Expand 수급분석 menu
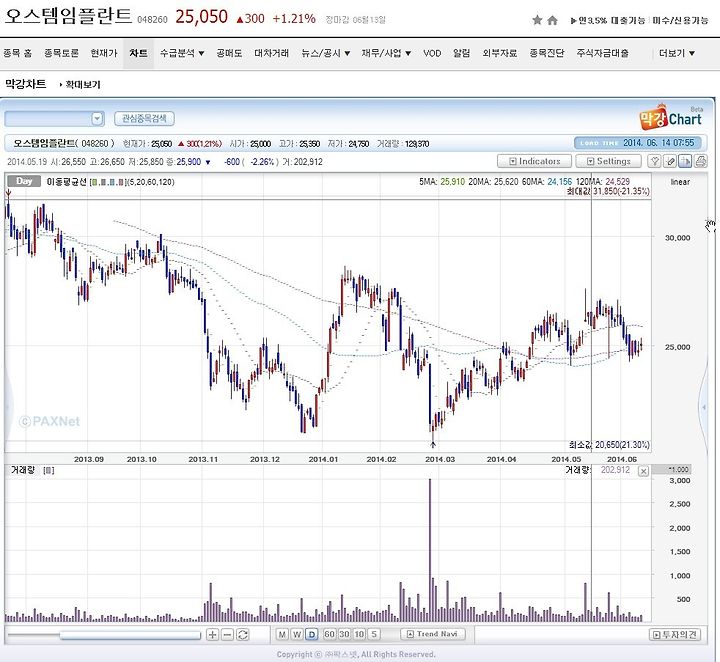Screen dimensions: 720x662 (182, 53)
